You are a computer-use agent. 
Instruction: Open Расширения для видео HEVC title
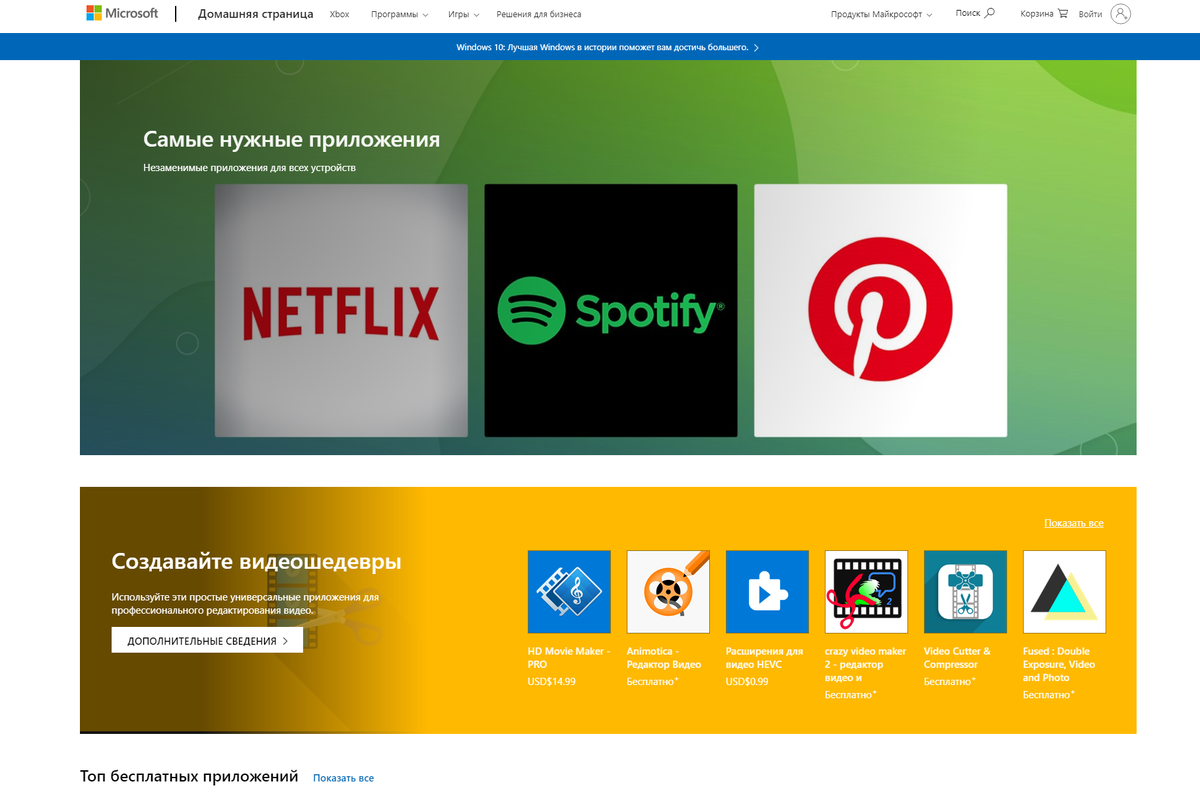[765, 657]
